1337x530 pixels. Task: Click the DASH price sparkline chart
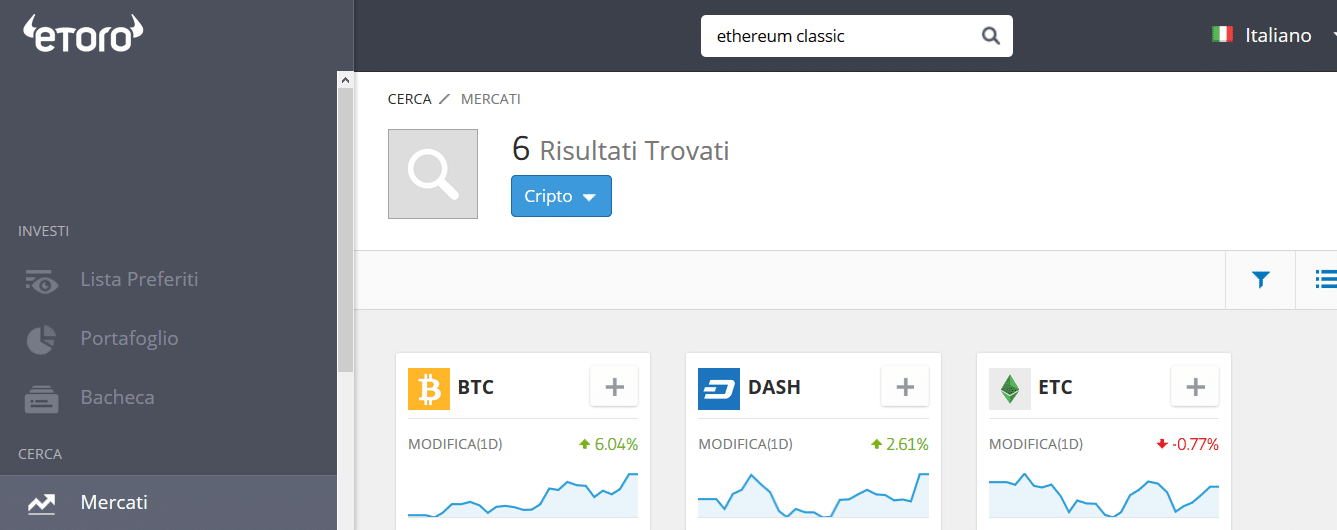pyautogui.click(x=813, y=495)
